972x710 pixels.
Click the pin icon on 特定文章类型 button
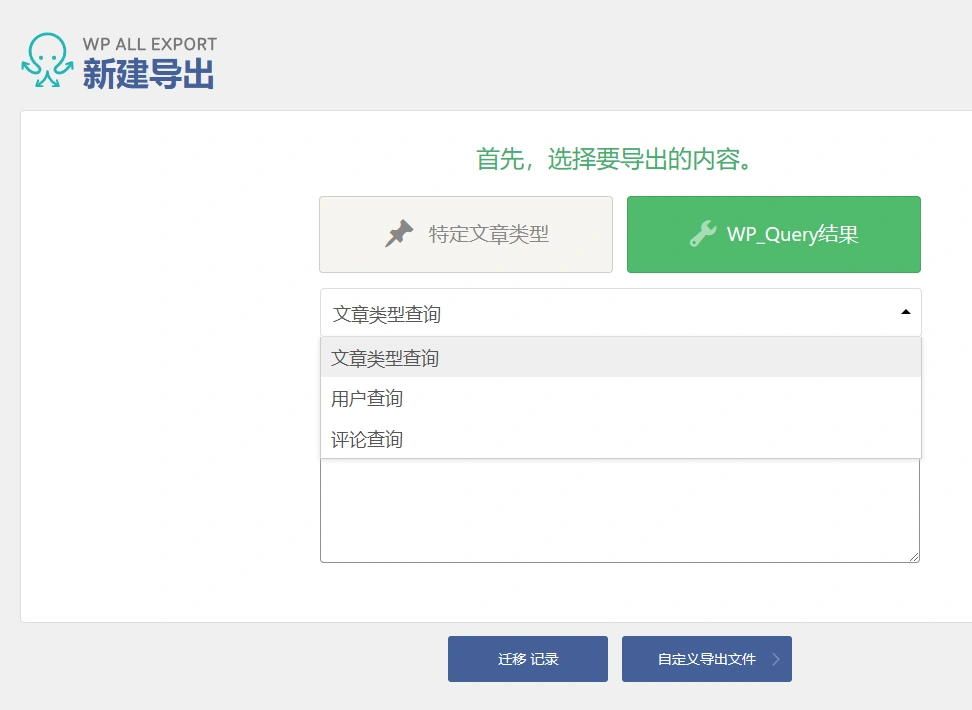point(400,233)
